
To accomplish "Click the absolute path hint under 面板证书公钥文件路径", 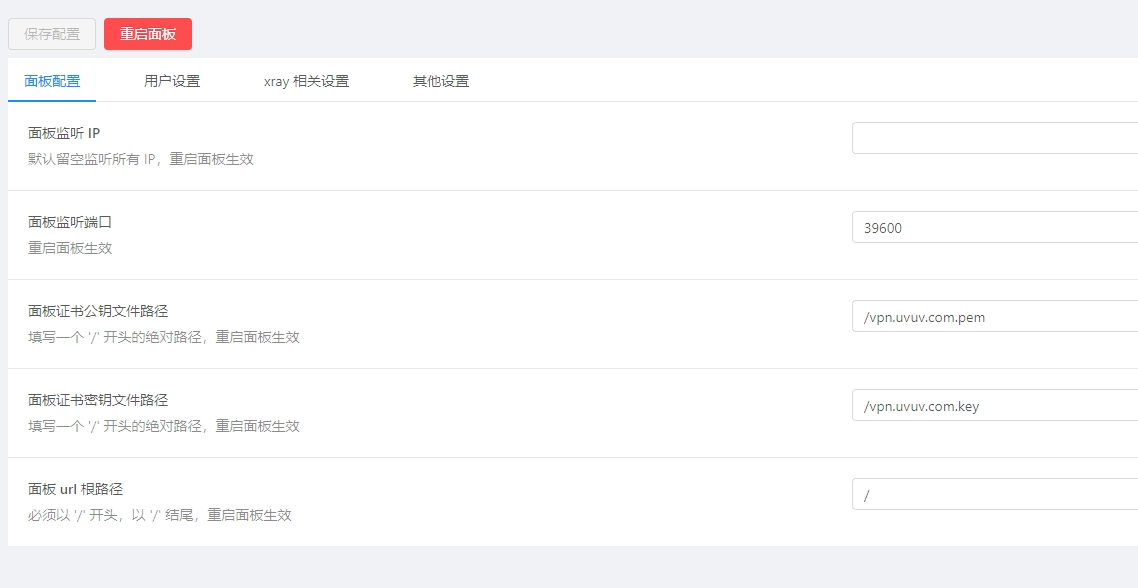I will pyautogui.click(x=163, y=337).
